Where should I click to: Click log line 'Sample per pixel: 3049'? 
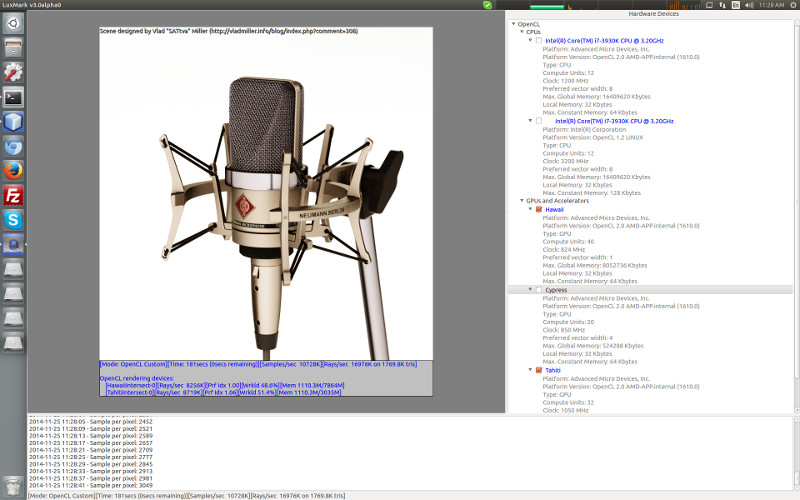point(90,485)
